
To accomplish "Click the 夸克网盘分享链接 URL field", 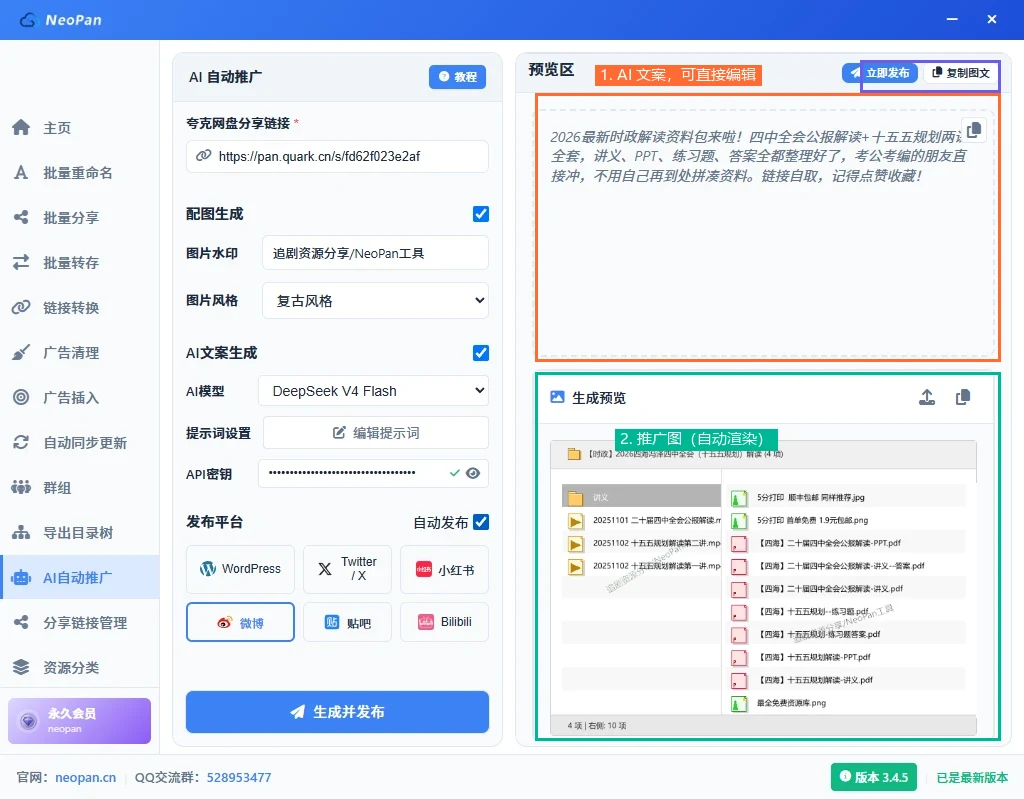I will click(337, 156).
